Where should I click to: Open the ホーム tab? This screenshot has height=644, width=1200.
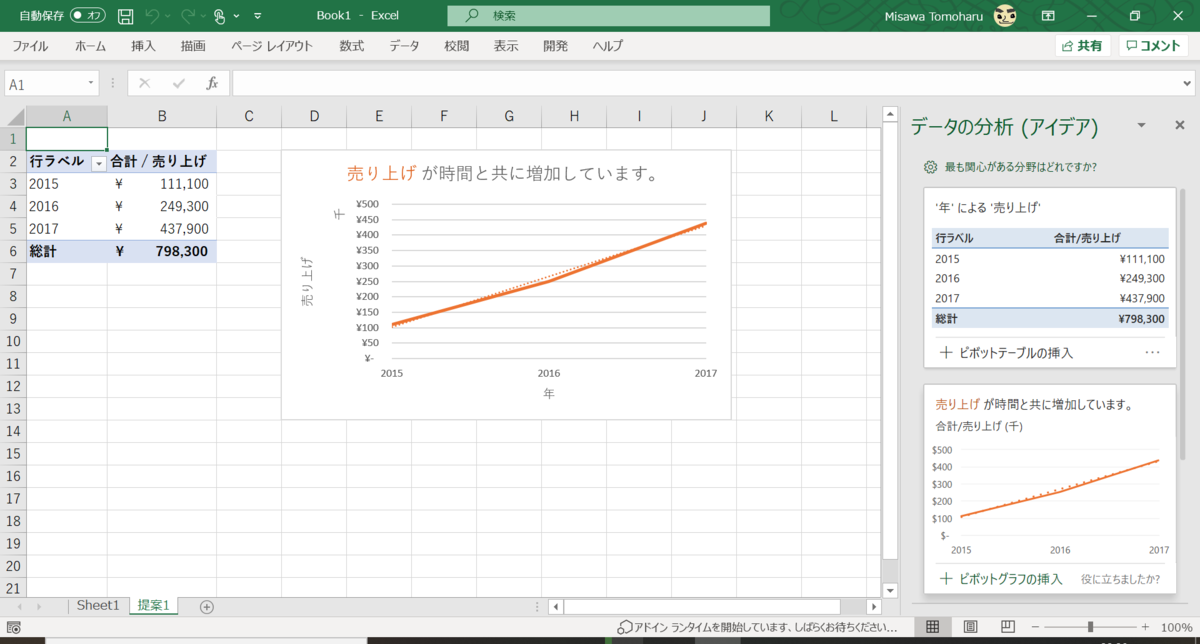[x=90, y=46]
